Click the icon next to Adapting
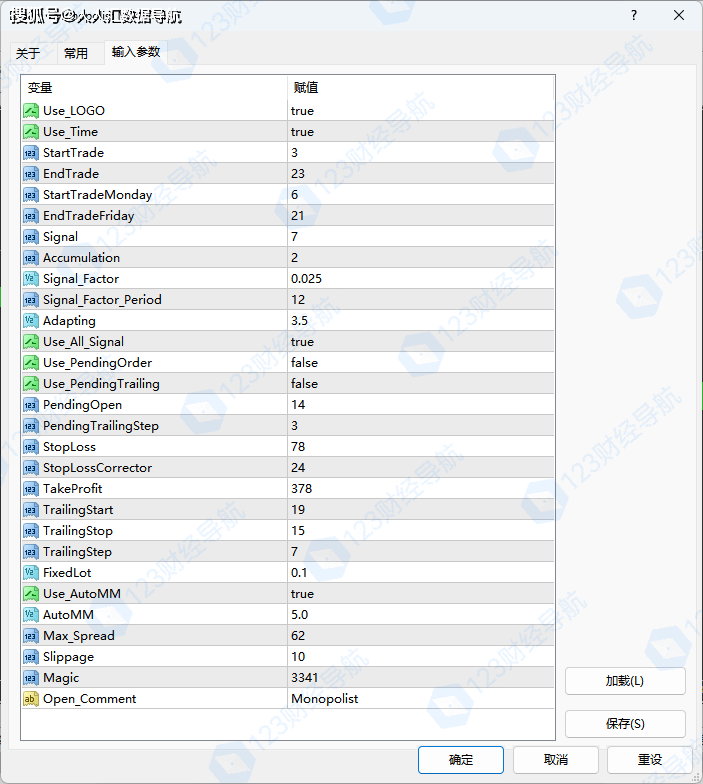This screenshot has width=703, height=784. tap(31, 321)
